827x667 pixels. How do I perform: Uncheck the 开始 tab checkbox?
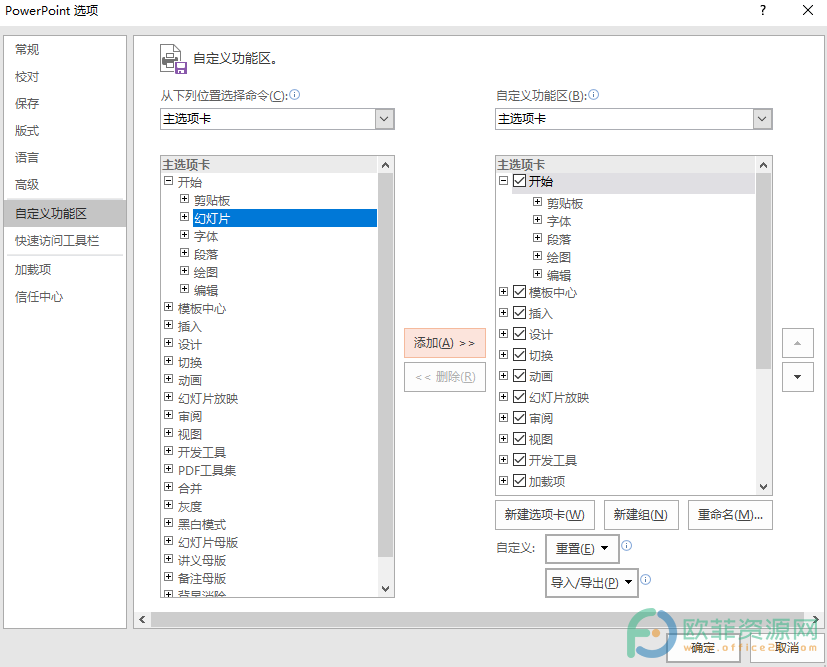click(x=520, y=181)
